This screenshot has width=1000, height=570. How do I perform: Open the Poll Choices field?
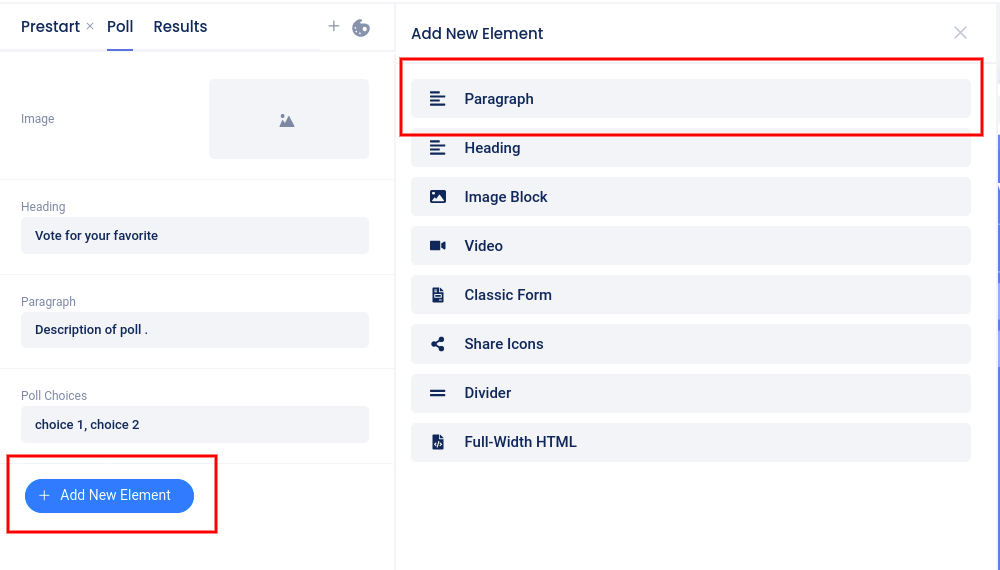point(195,425)
